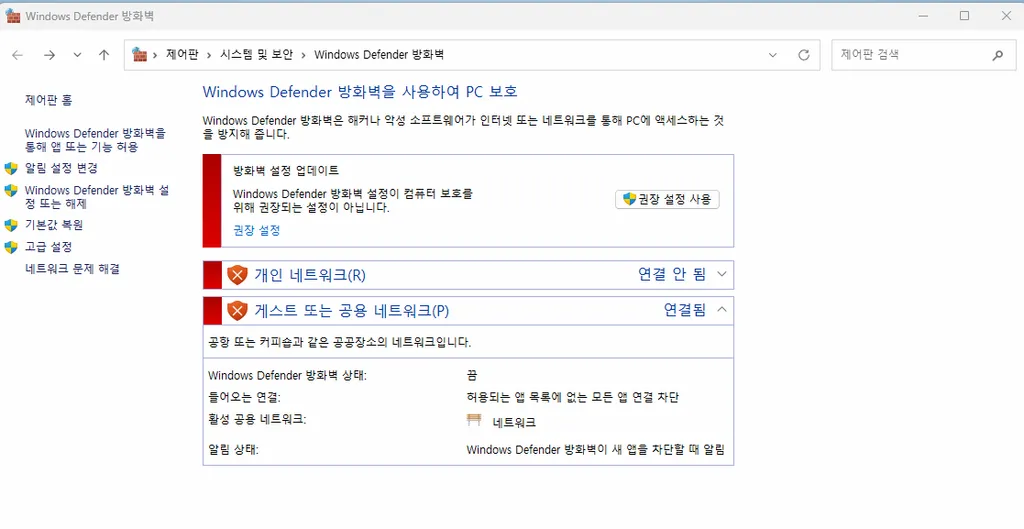Click the 네트워크 active network name

click(x=515, y=423)
